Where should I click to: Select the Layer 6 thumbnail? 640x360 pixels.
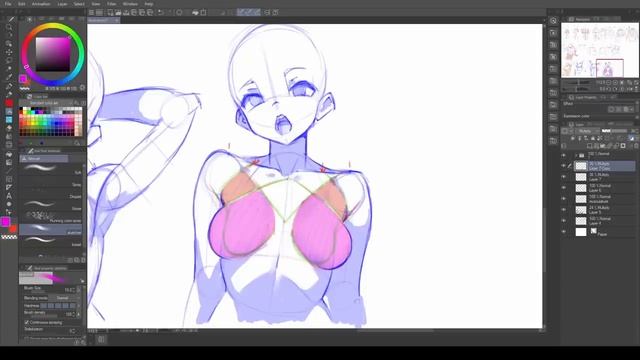pyautogui.click(x=581, y=188)
